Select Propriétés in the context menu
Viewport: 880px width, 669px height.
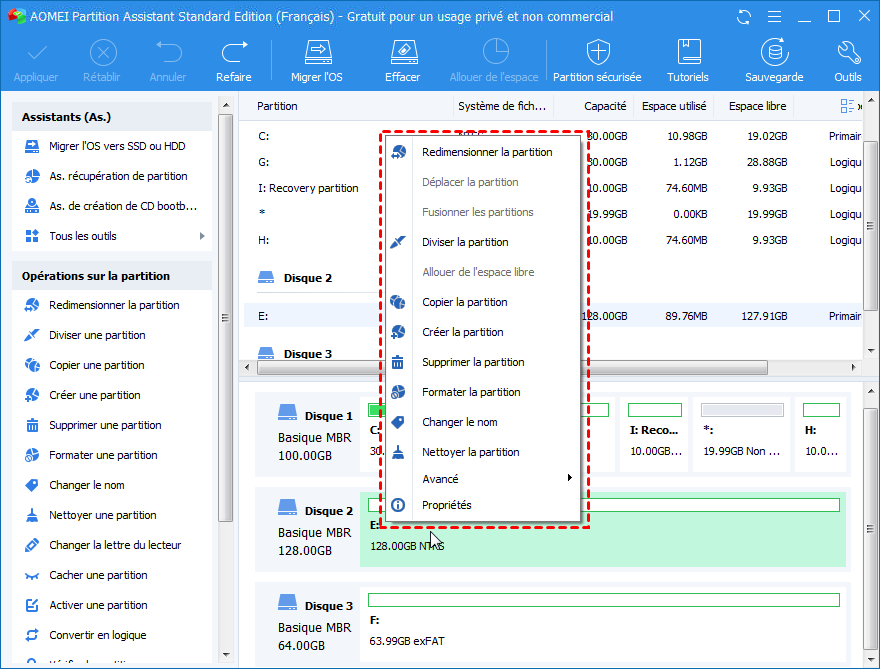click(x=446, y=505)
